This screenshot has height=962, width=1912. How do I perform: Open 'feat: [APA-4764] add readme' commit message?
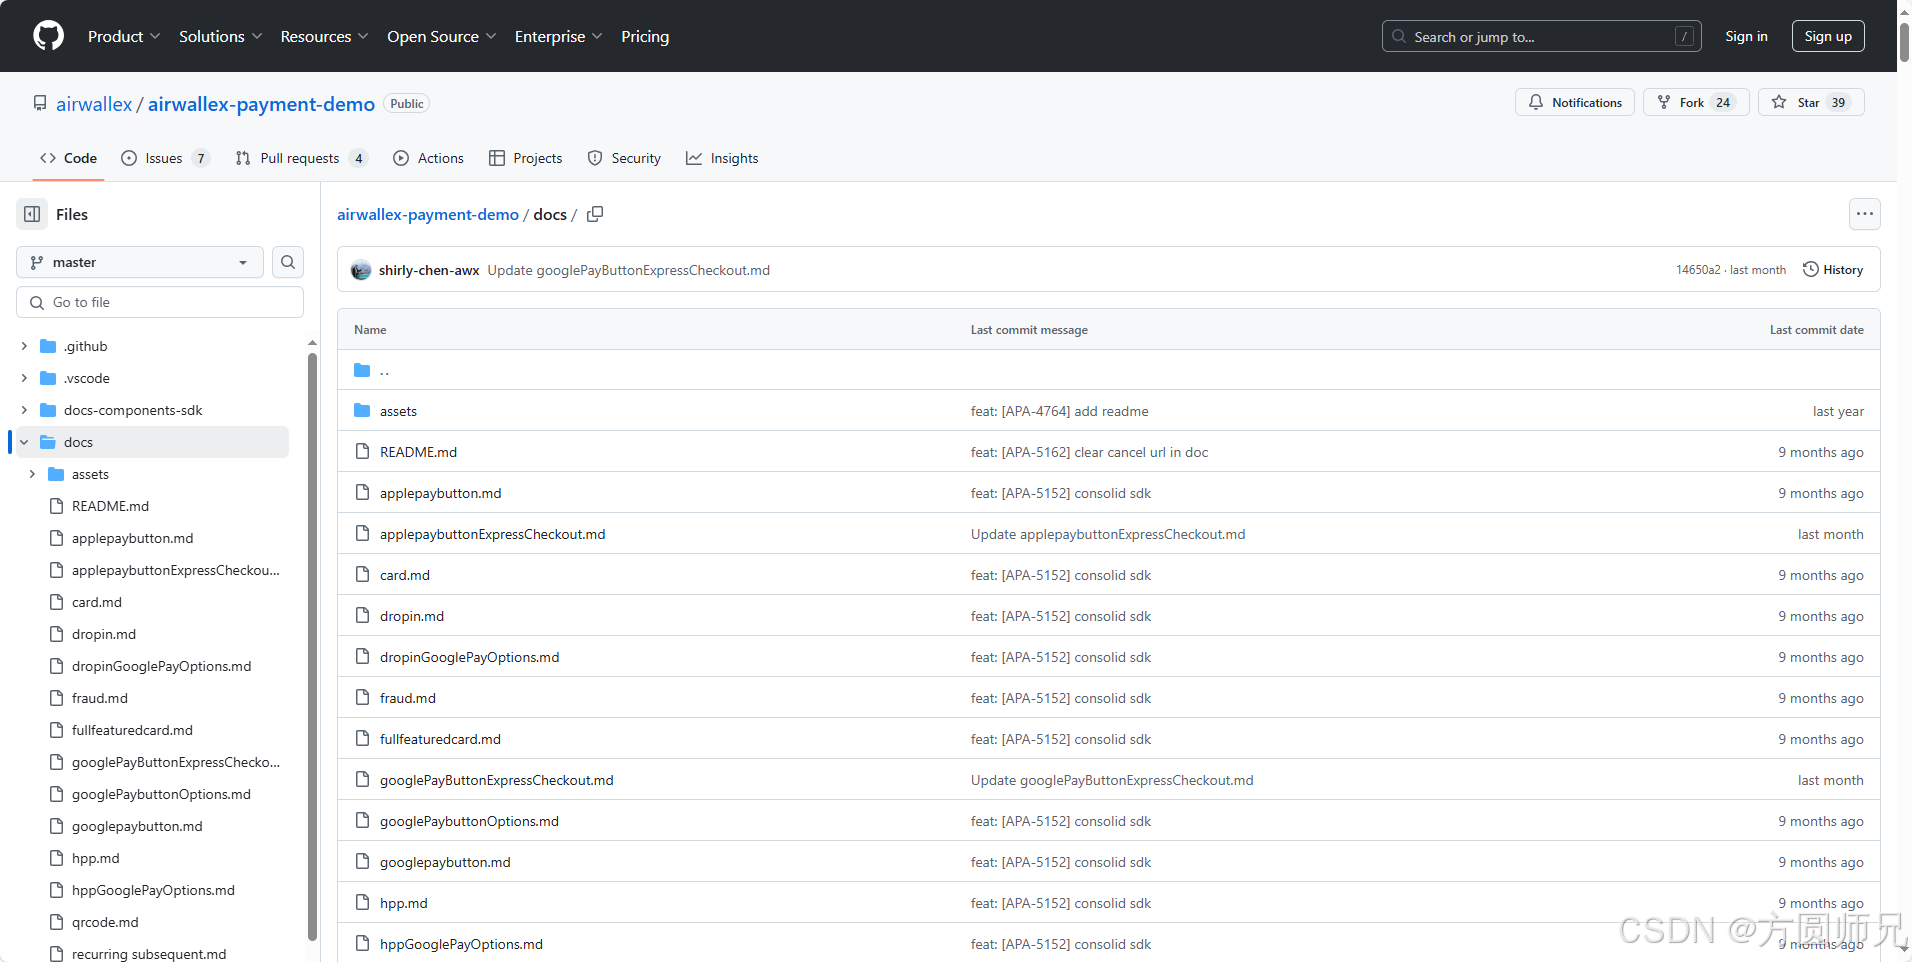(1059, 411)
